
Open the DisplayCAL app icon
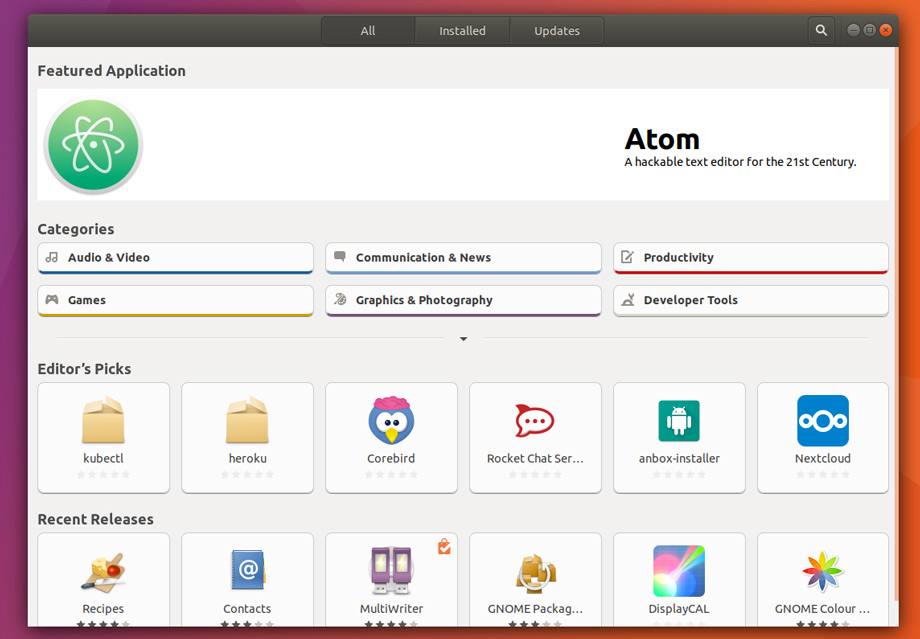point(679,571)
